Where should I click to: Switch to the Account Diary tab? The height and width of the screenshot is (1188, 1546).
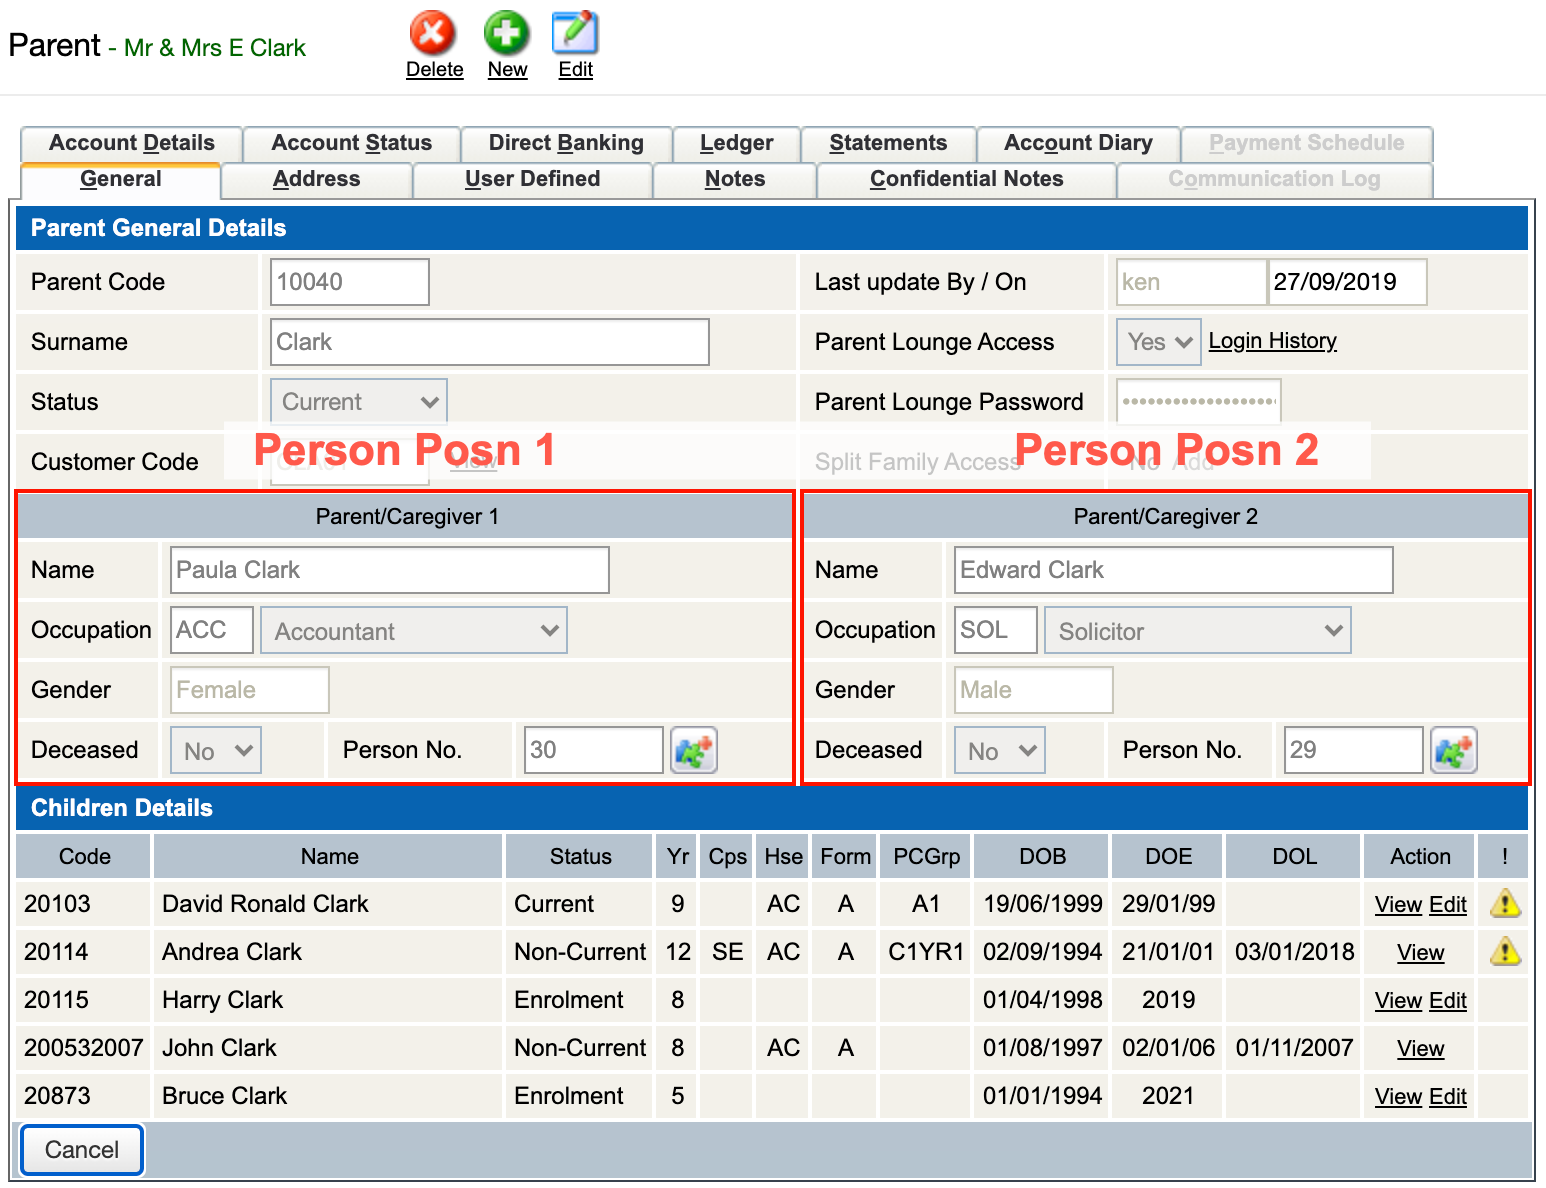tap(1078, 143)
